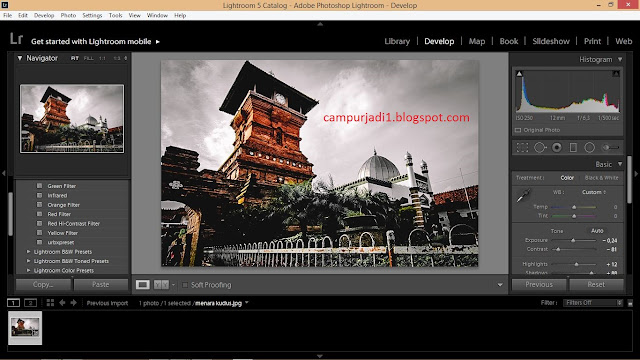Click the Red Hi-Contrast Filter preset icon
Viewport: 640px width, 360px height.
point(40,223)
